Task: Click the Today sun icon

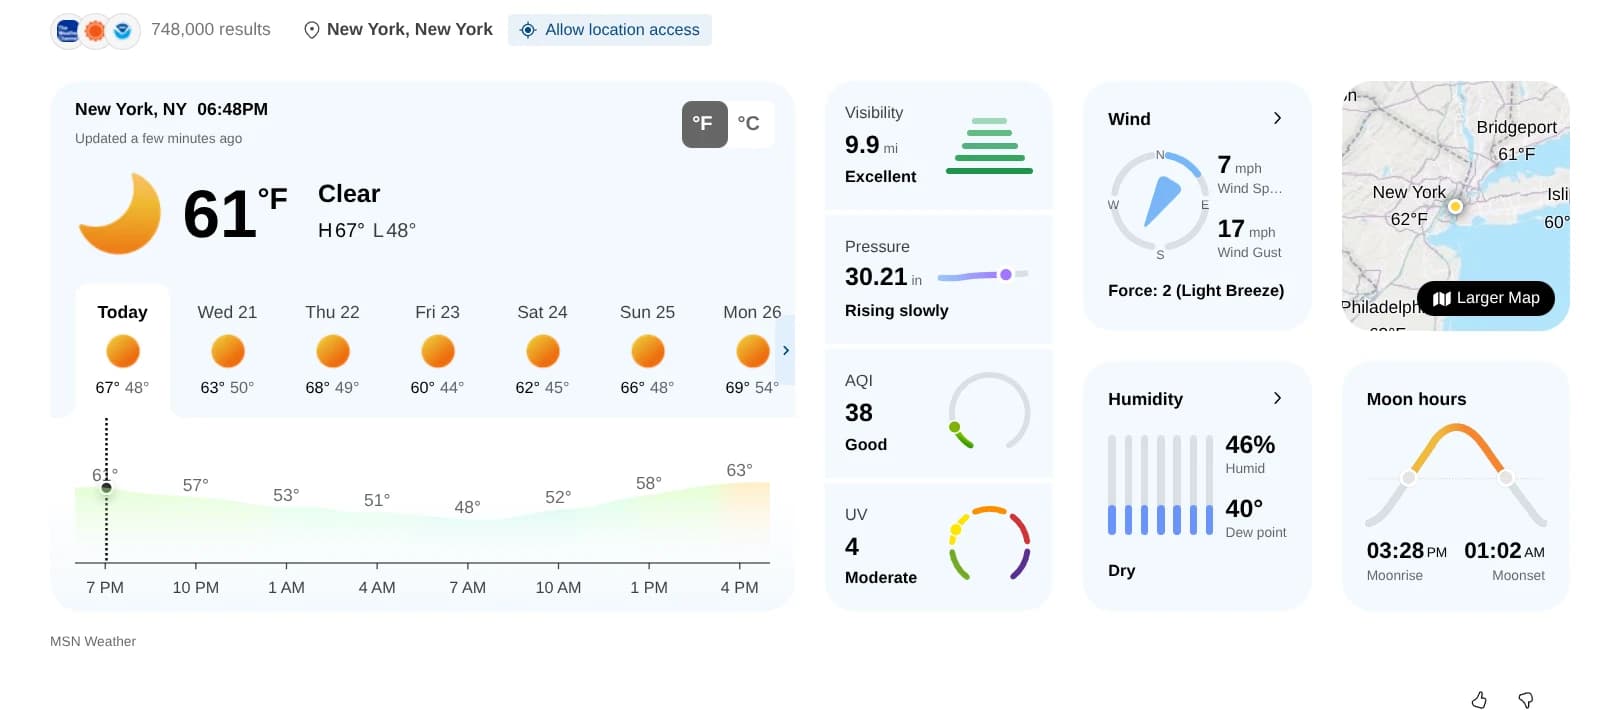Action: (123, 352)
